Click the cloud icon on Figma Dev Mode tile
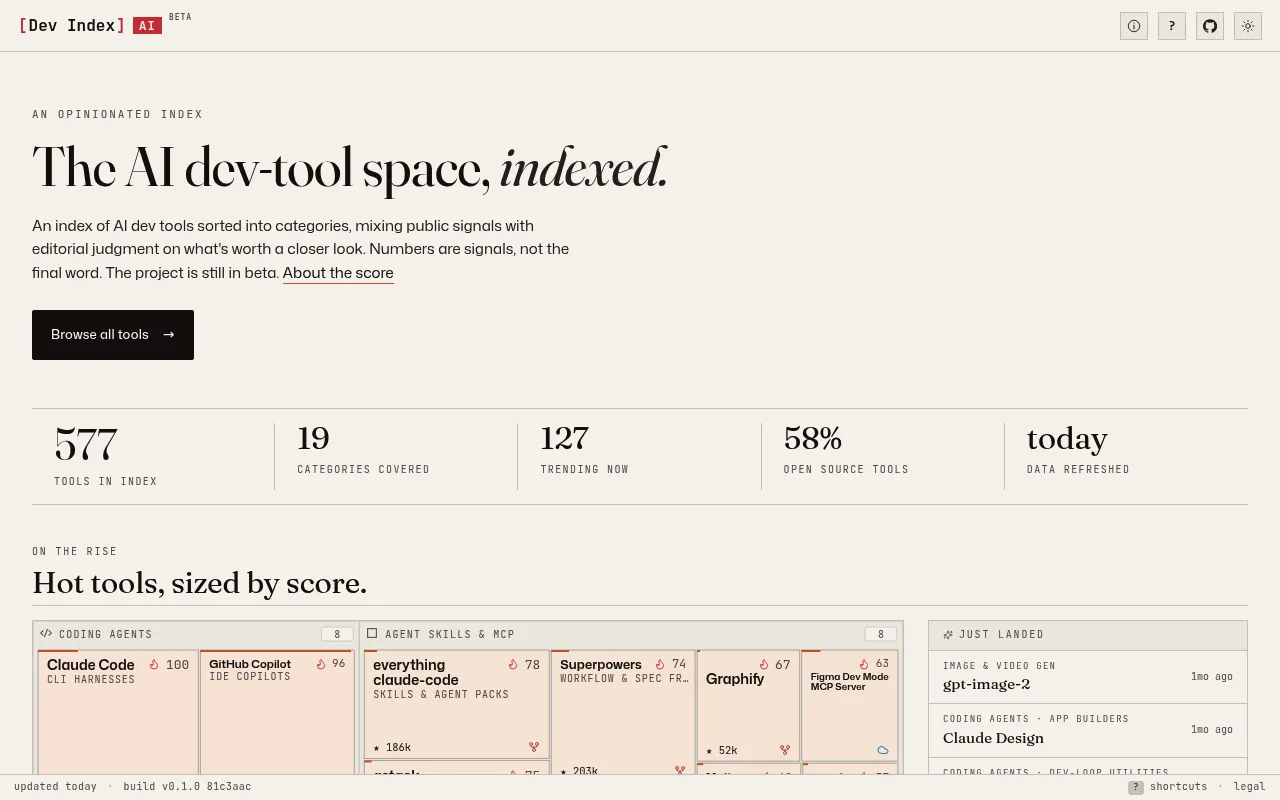The height and width of the screenshot is (800, 1280). coord(883,749)
